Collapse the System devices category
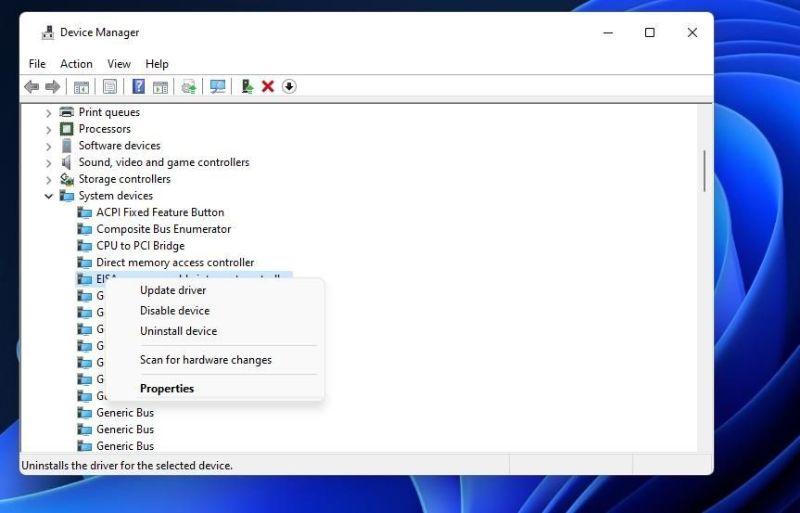 click(x=48, y=196)
